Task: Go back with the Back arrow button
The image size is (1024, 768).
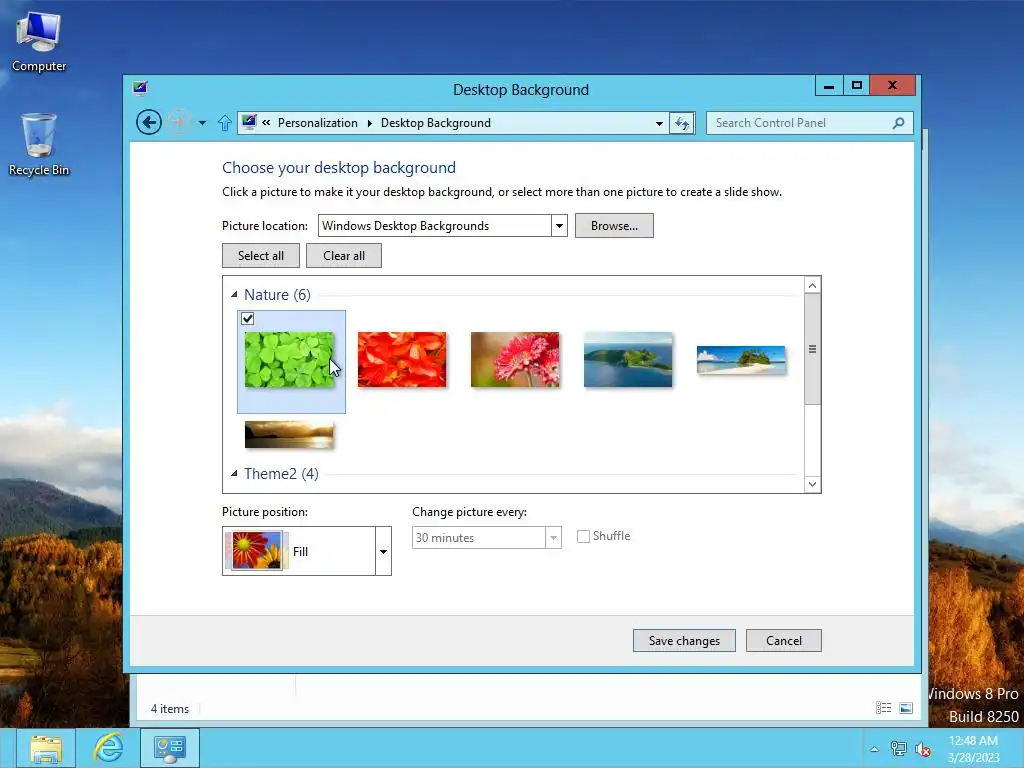Action: (149, 122)
